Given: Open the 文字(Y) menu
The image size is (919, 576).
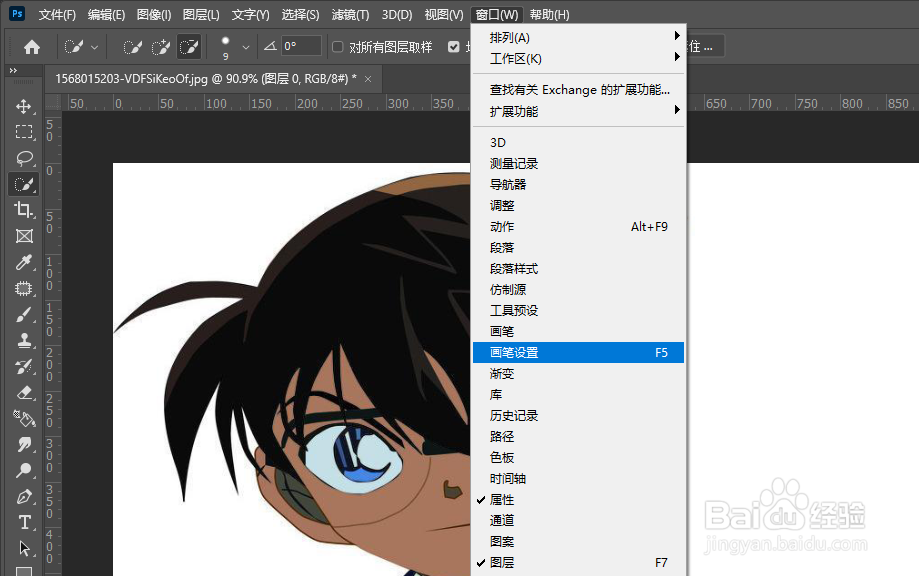Looking at the screenshot, I should click(250, 15).
